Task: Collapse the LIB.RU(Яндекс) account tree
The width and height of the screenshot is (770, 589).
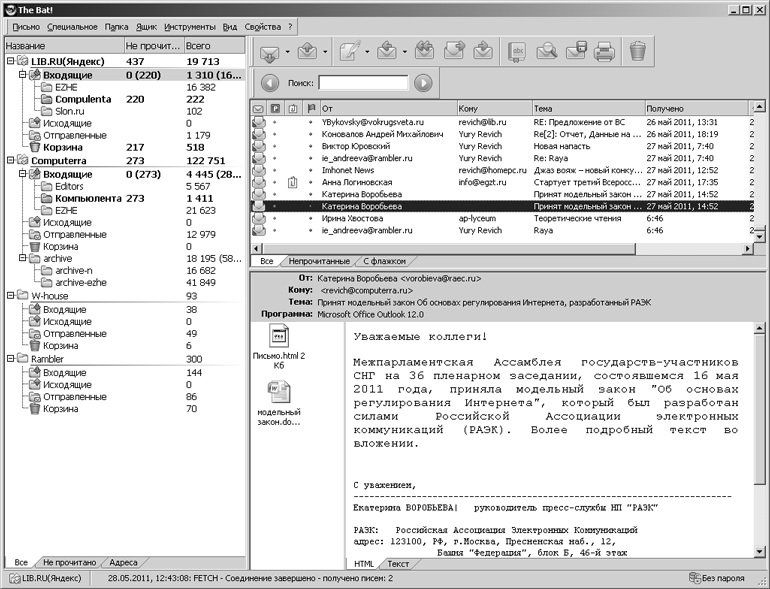Action: coord(10,61)
